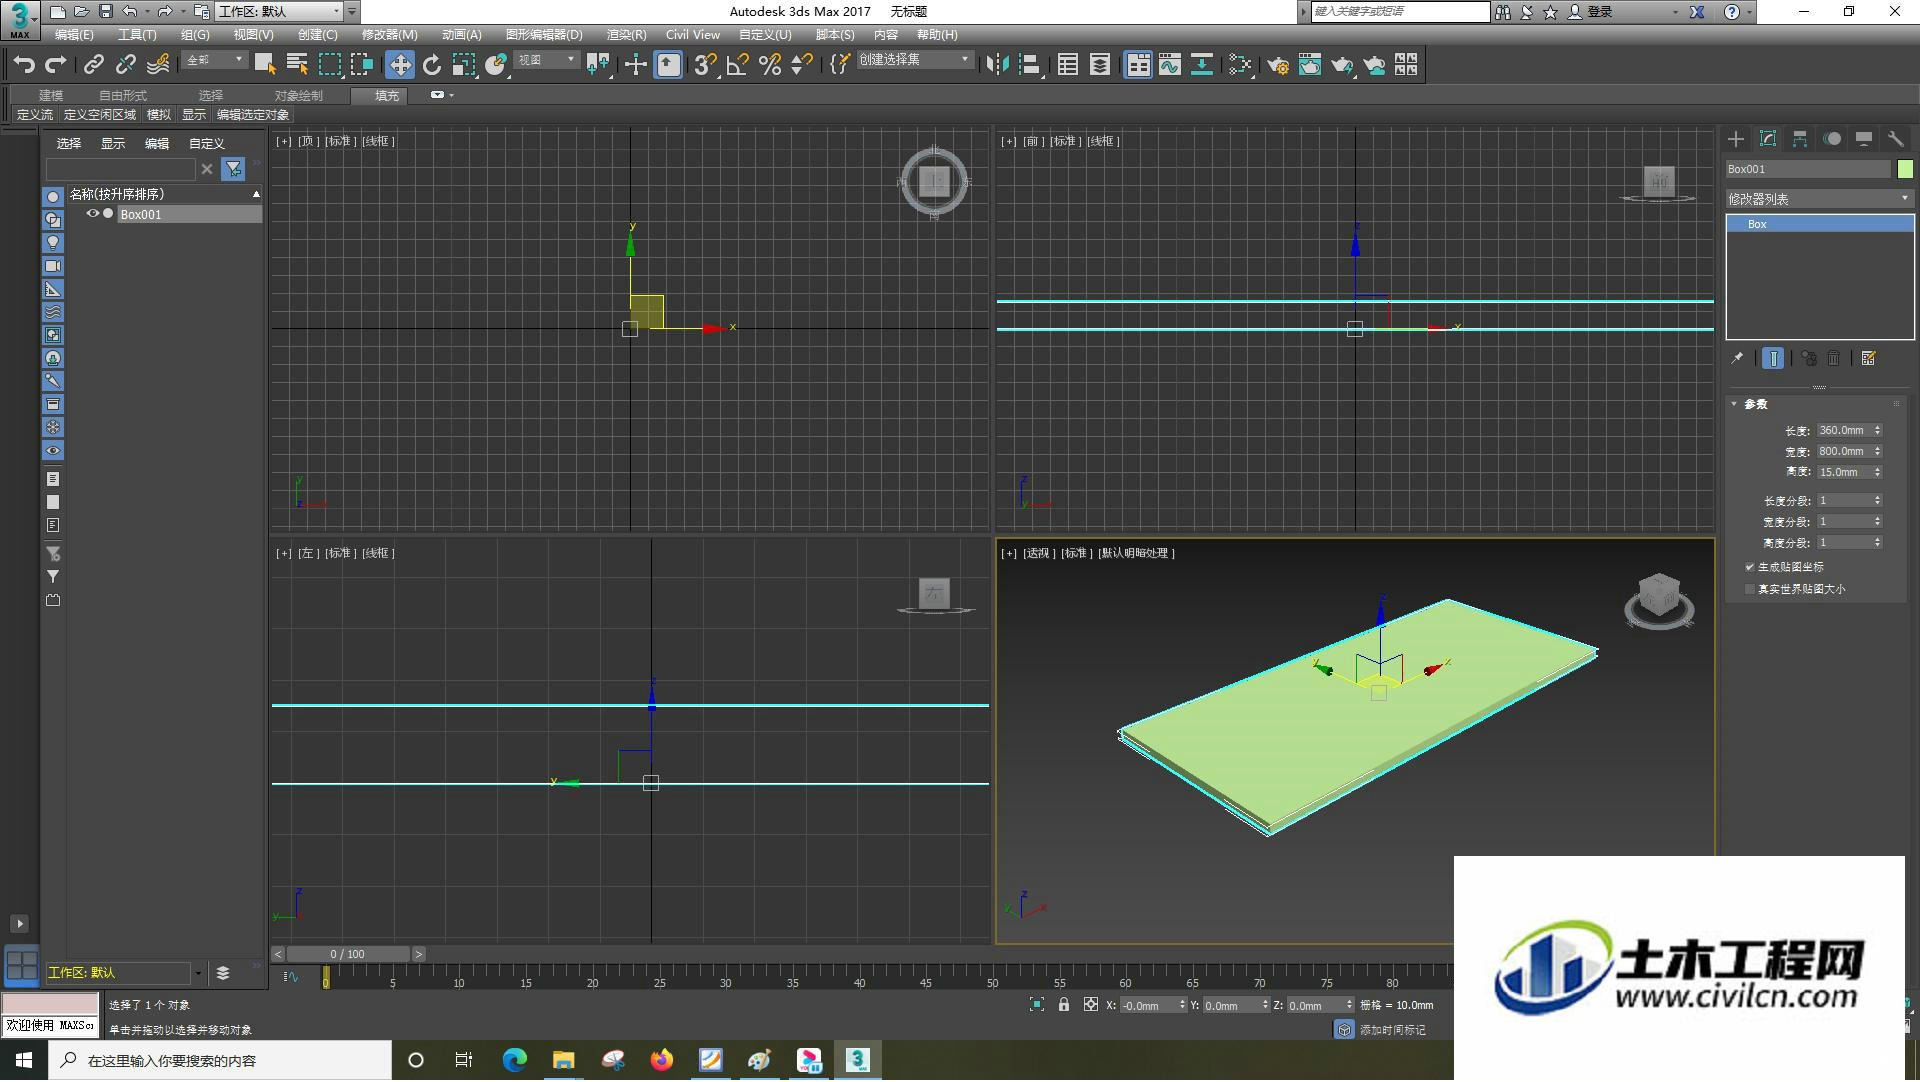Toggle the 3D Snaps button

705,65
